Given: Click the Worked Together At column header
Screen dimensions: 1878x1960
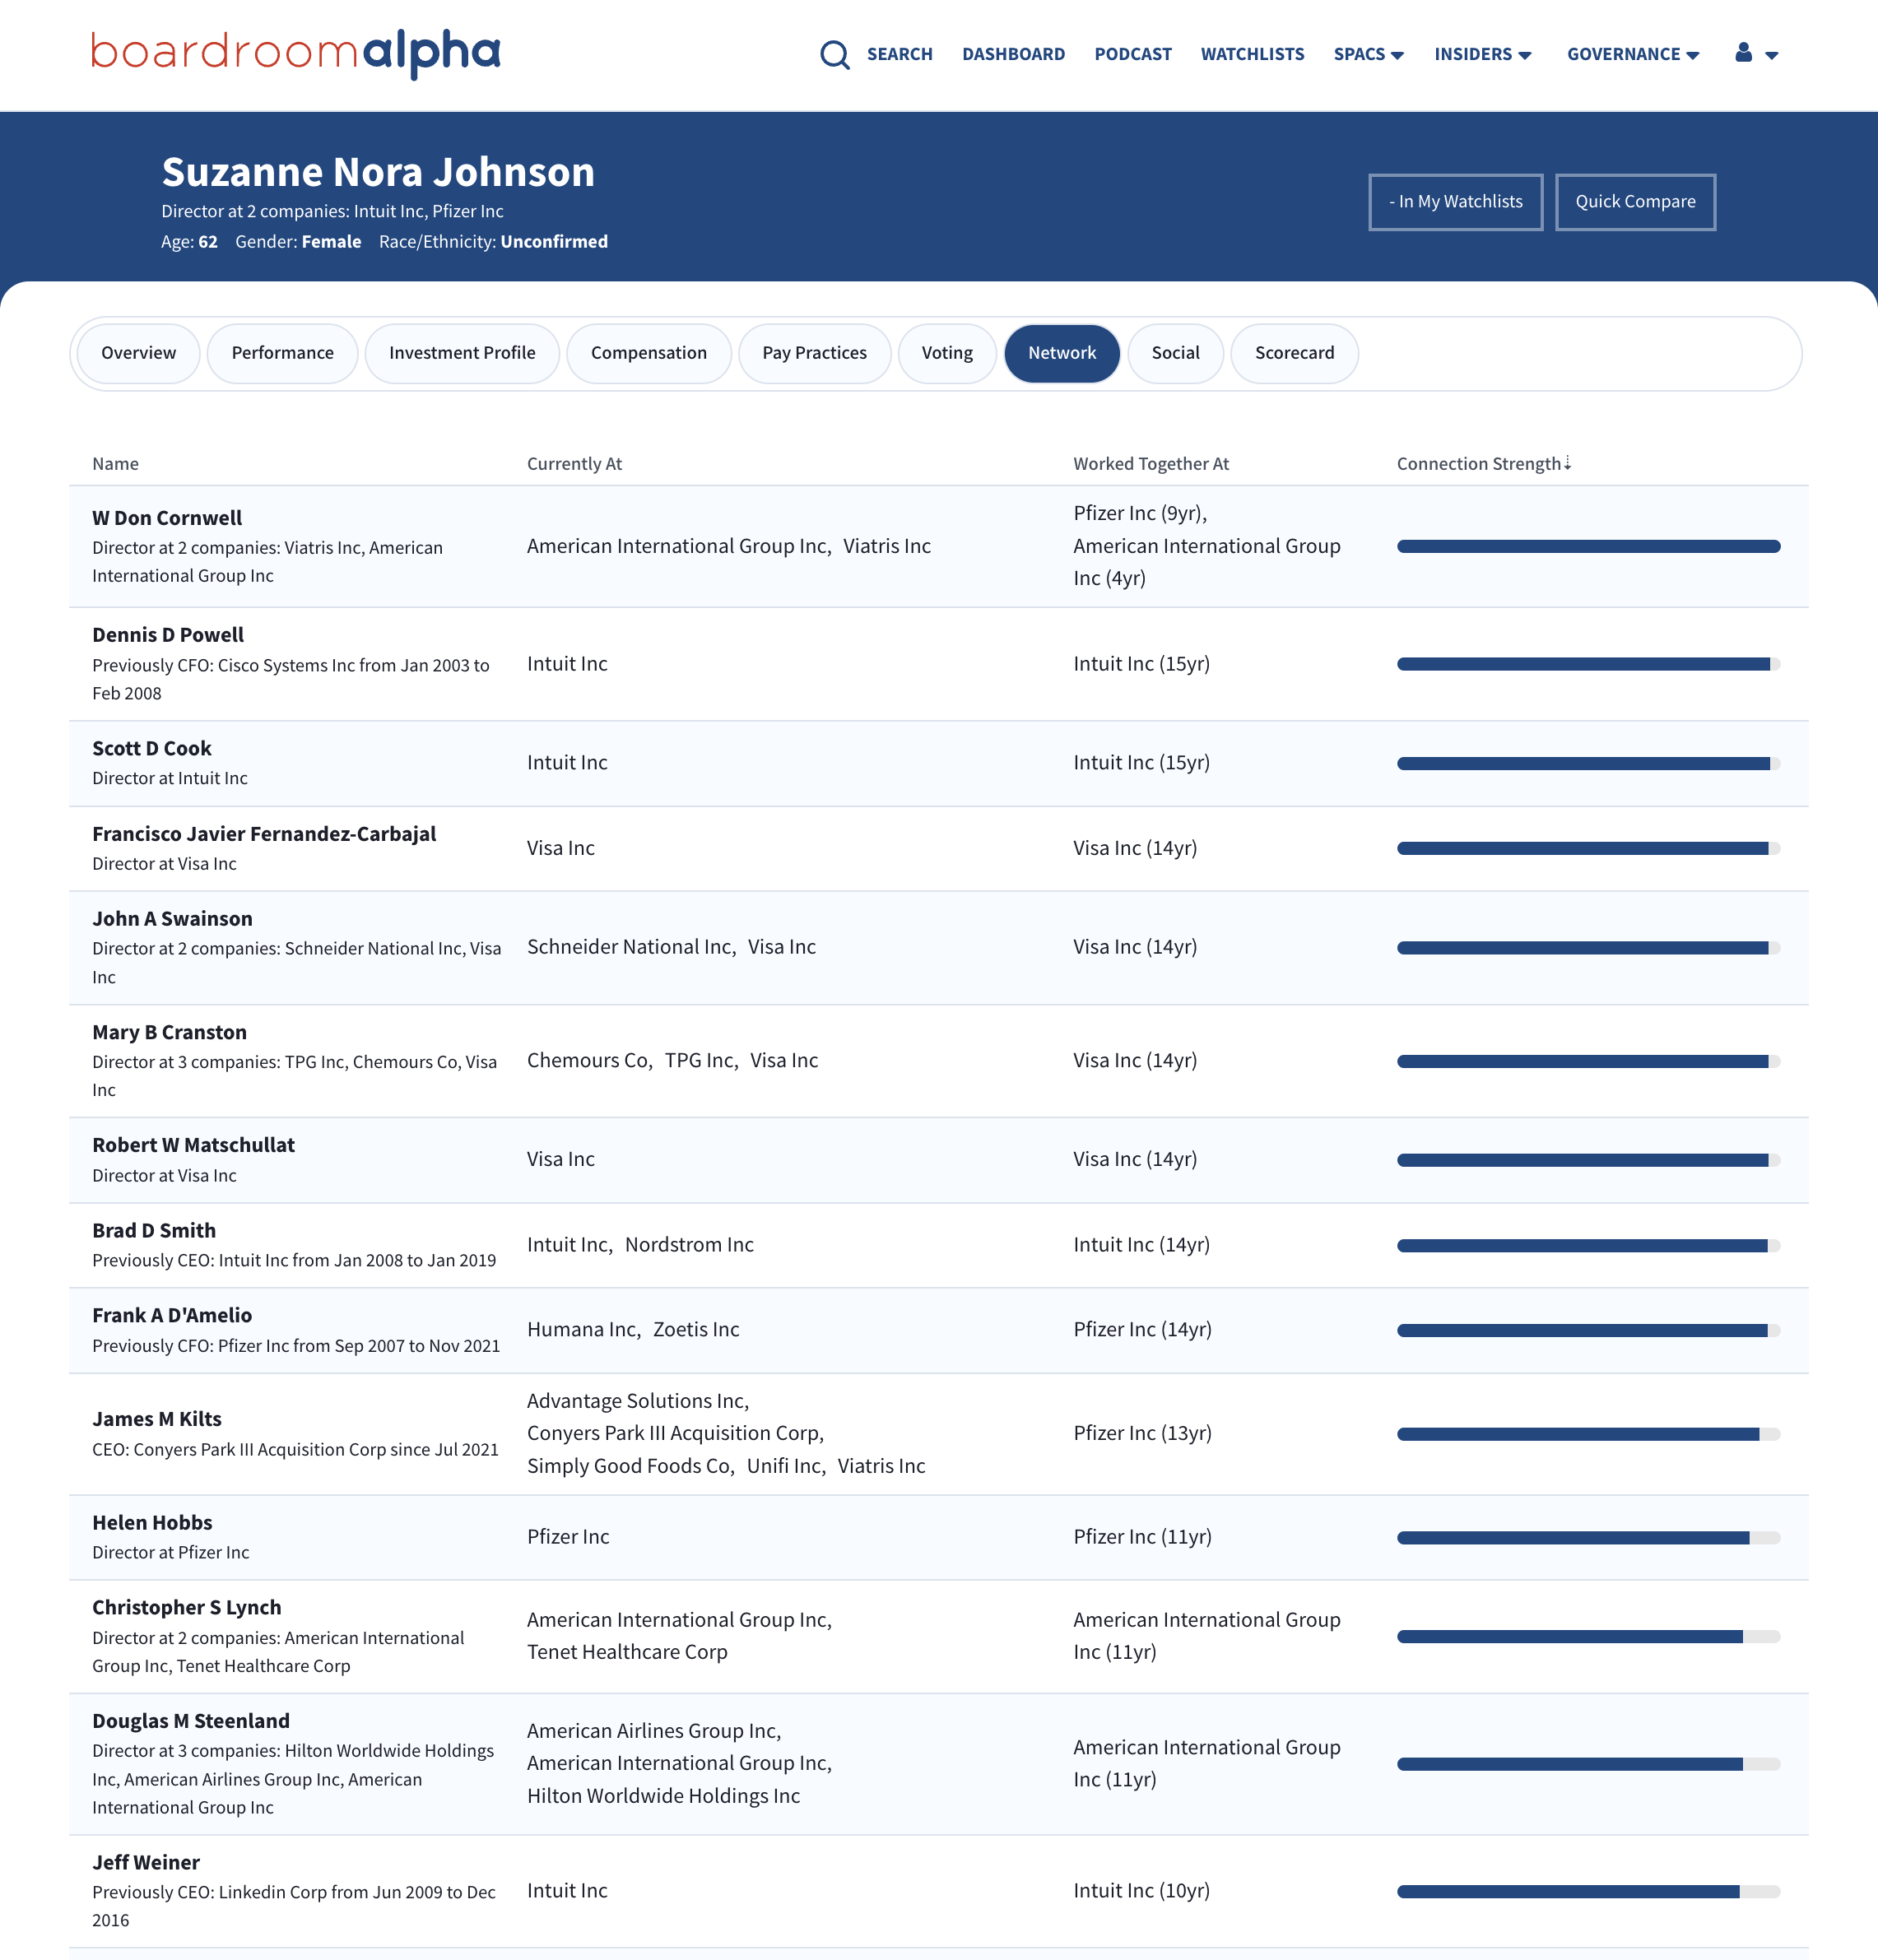Looking at the screenshot, I should click(x=1151, y=464).
